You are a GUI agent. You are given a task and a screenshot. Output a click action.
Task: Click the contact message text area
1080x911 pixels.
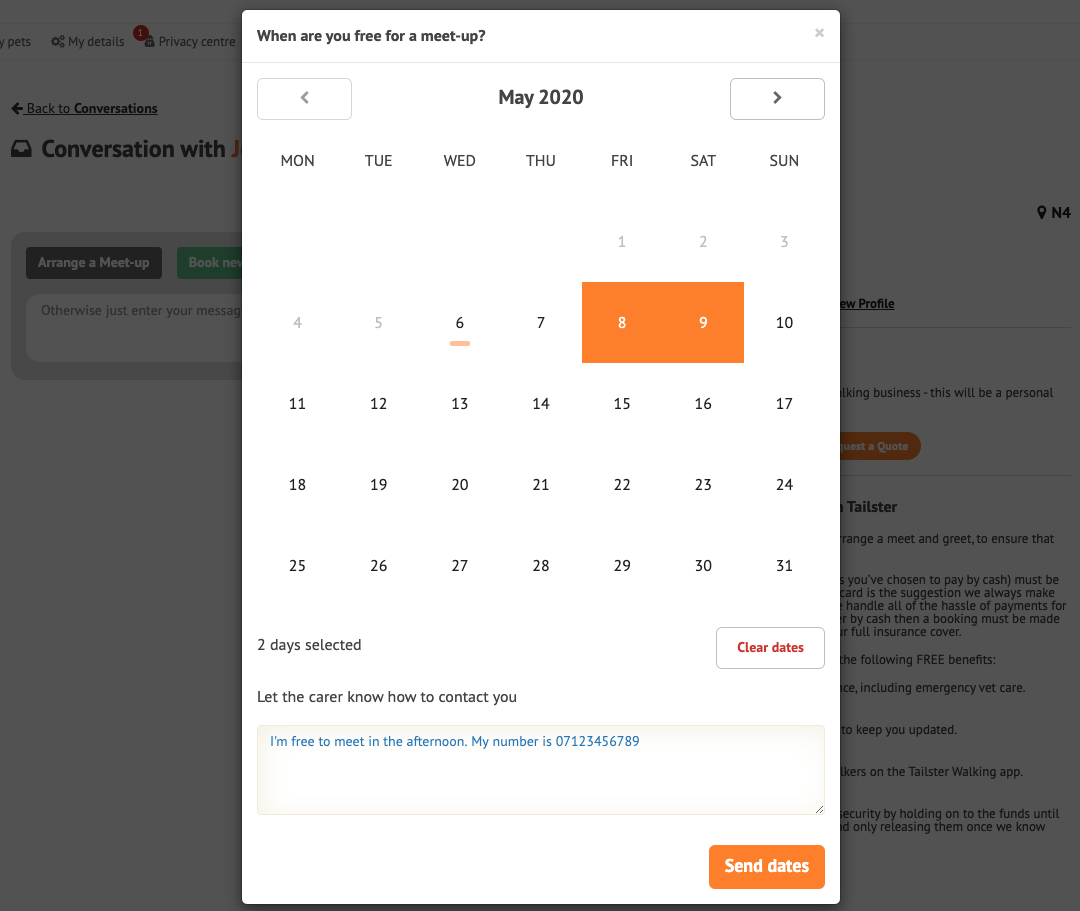[x=541, y=770]
